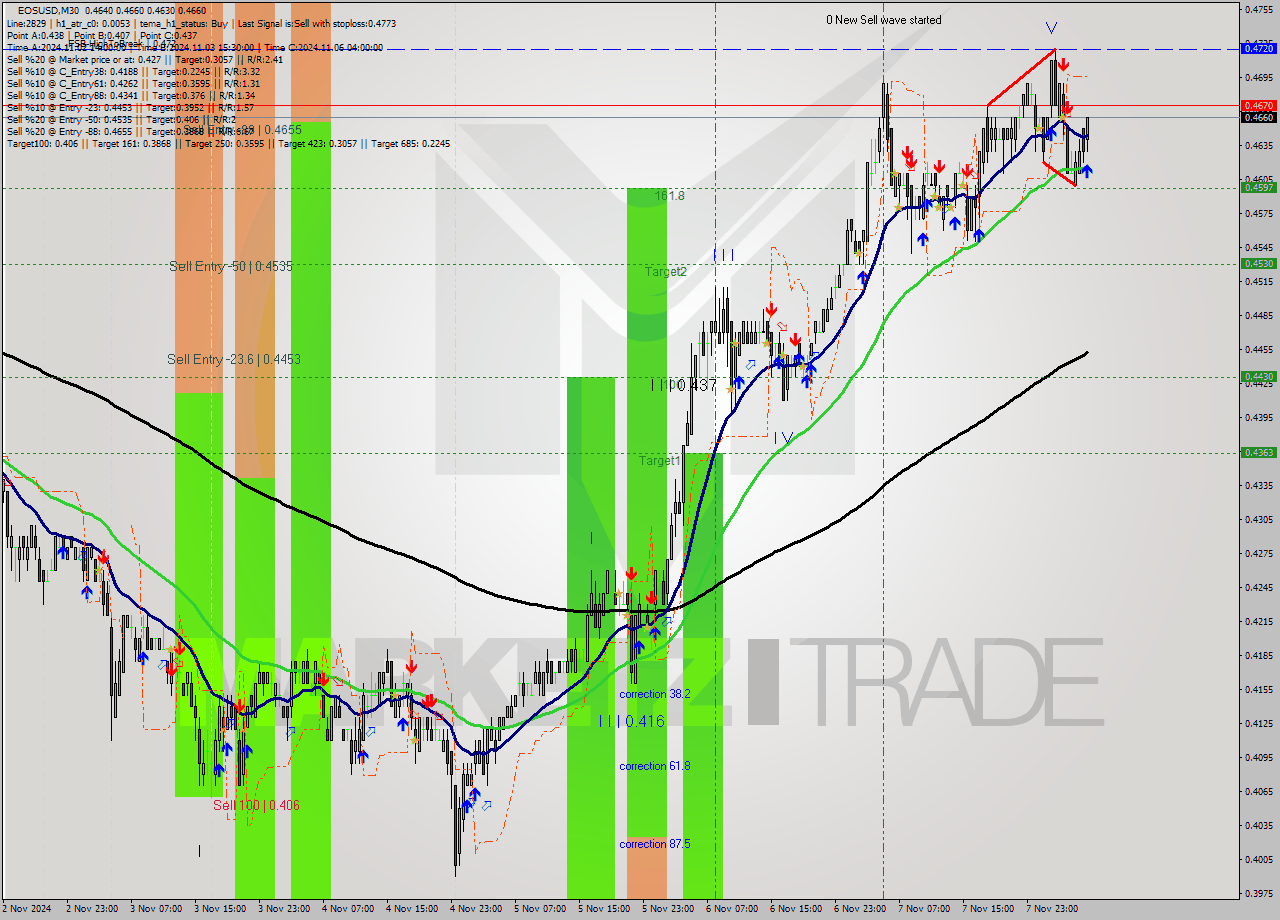Click the '2 Nov 2024' date on the time axis
Screen dimensions: 1280x920
pos(29,909)
